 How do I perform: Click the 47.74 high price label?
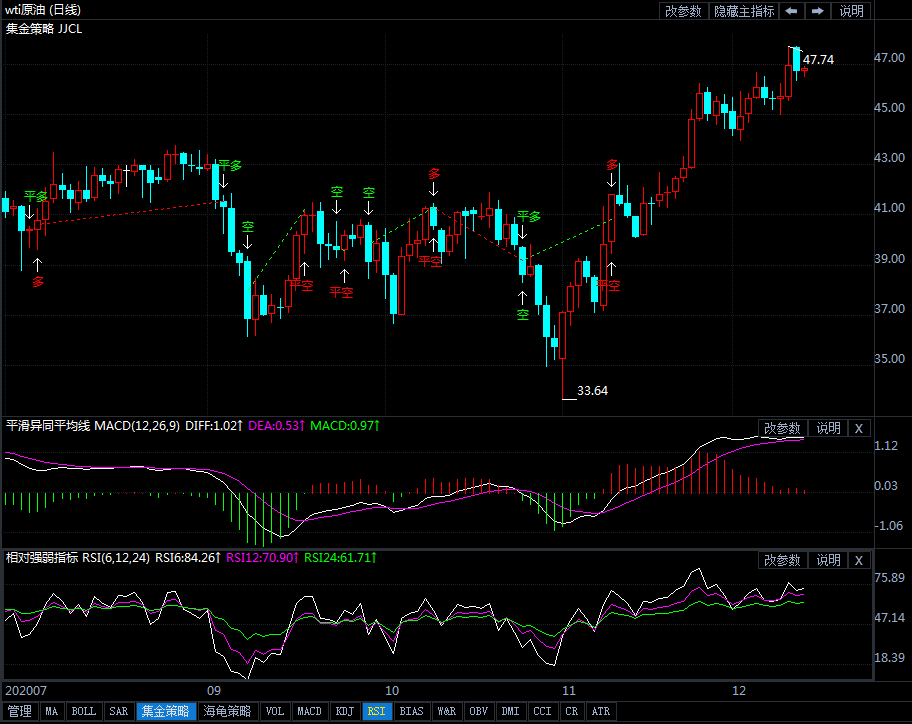[817, 60]
